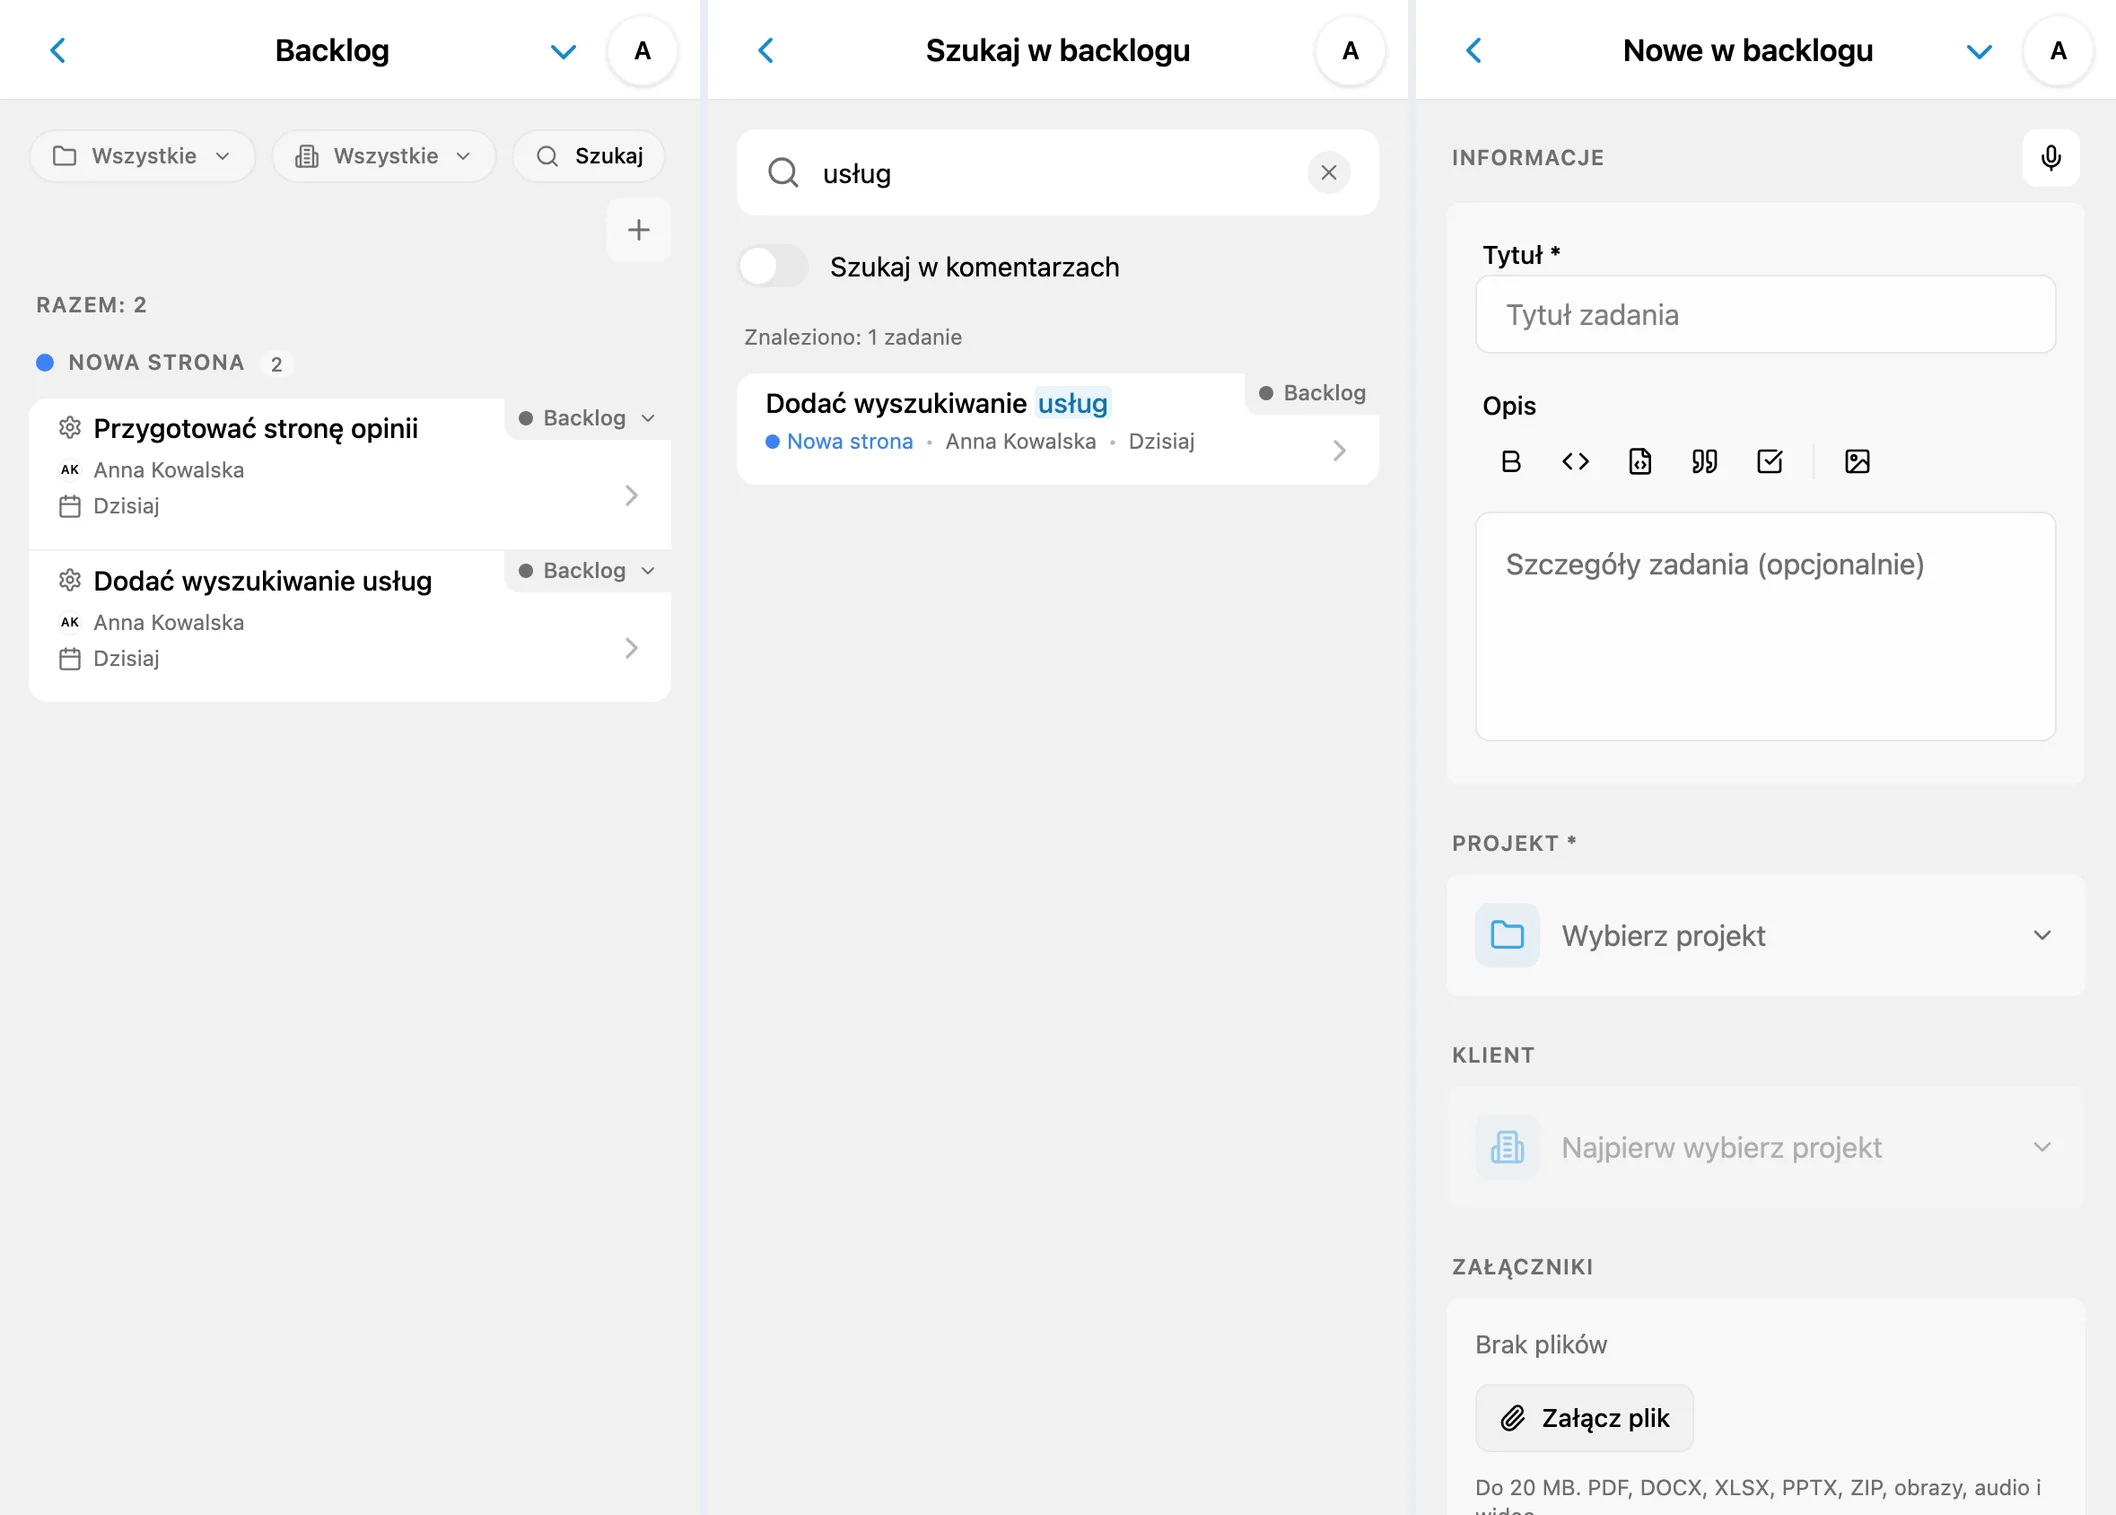Open details arrow for Dodać wyszukiwanie usług task
This screenshot has height=1515, width=2116.
(x=631, y=648)
